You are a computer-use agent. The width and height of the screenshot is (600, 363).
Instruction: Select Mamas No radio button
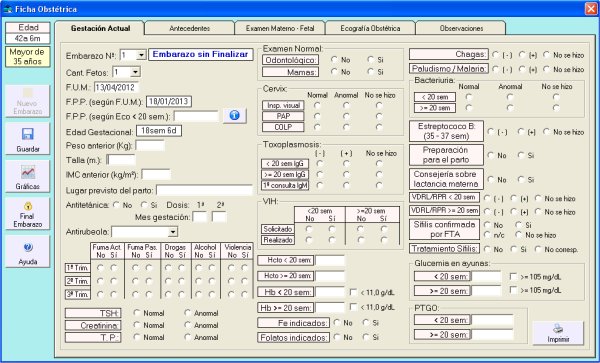[334, 72]
